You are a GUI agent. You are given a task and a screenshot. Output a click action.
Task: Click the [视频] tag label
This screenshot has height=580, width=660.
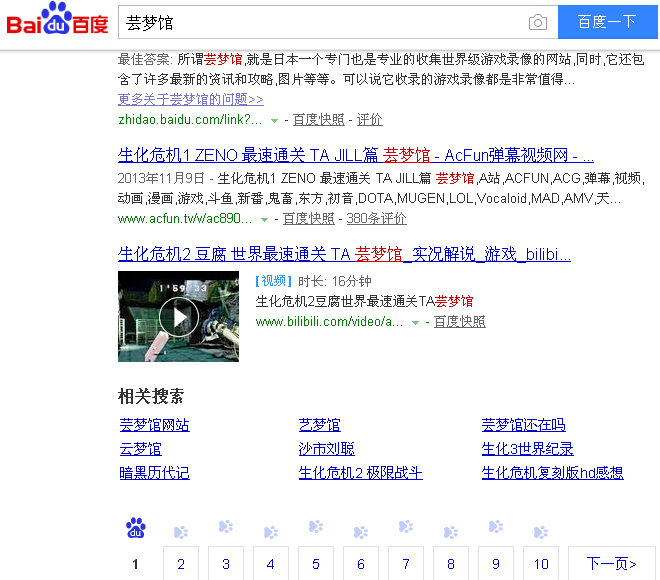274,281
